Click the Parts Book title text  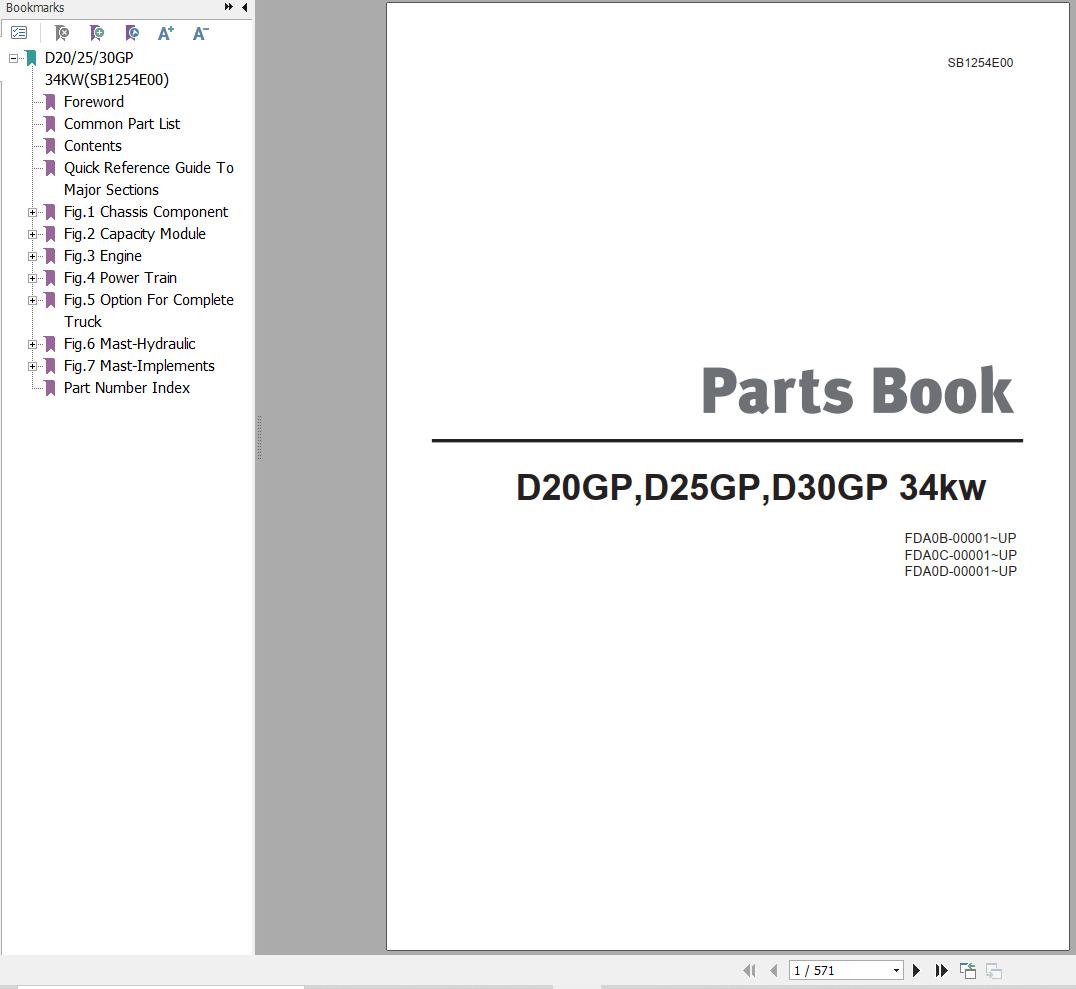point(857,391)
